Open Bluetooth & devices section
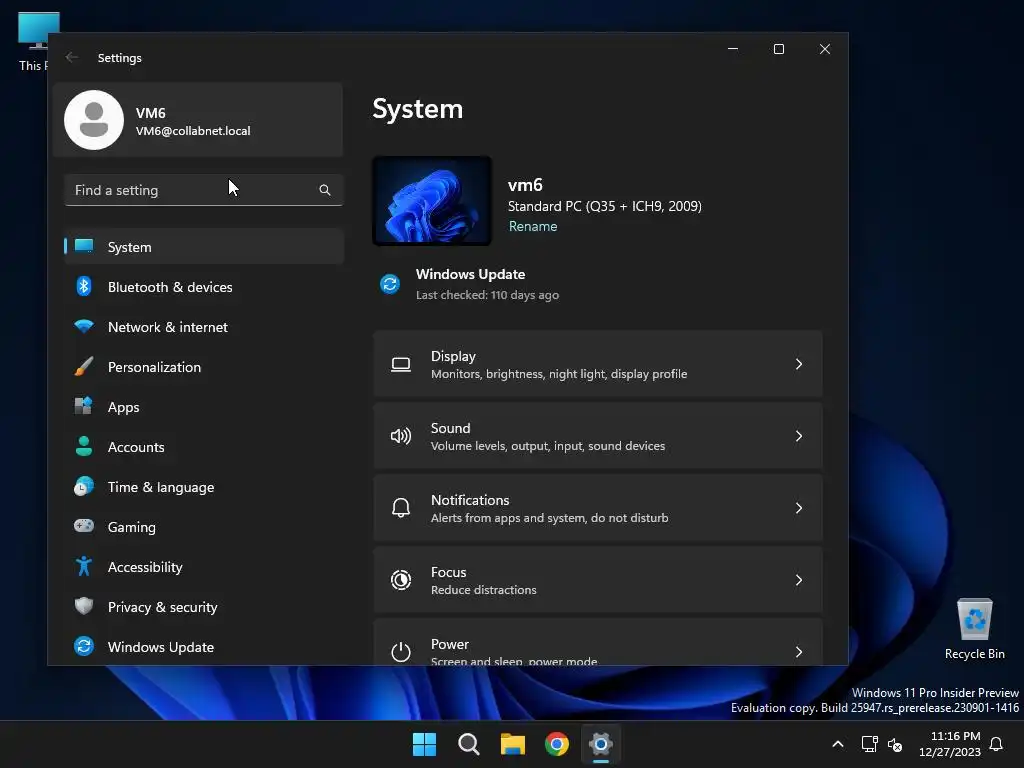This screenshot has height=768, width=1024. pos(204,286)
